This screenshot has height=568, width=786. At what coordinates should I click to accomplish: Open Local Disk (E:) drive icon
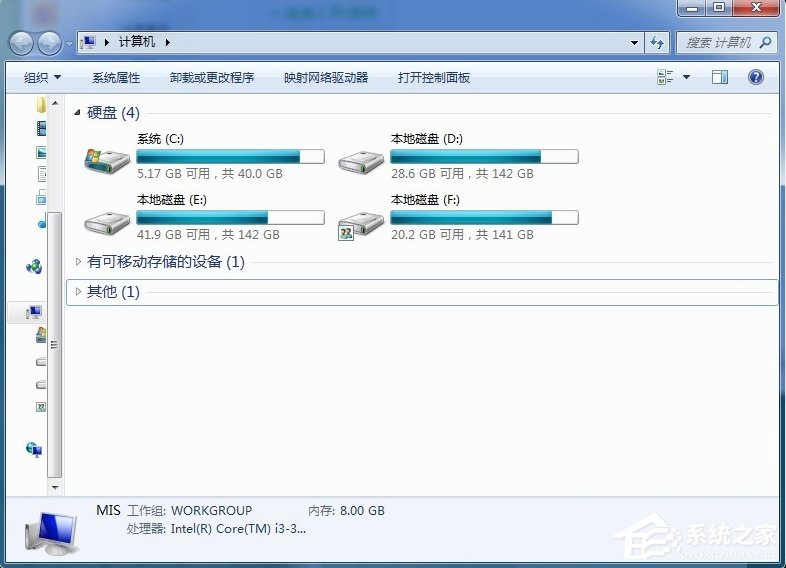[107, 223]
